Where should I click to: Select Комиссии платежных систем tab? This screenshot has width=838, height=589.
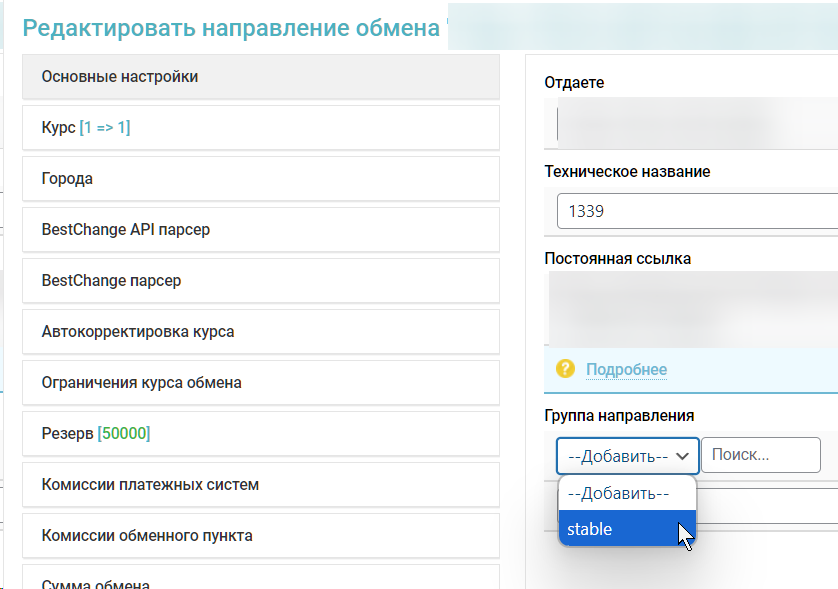point(260,485)
